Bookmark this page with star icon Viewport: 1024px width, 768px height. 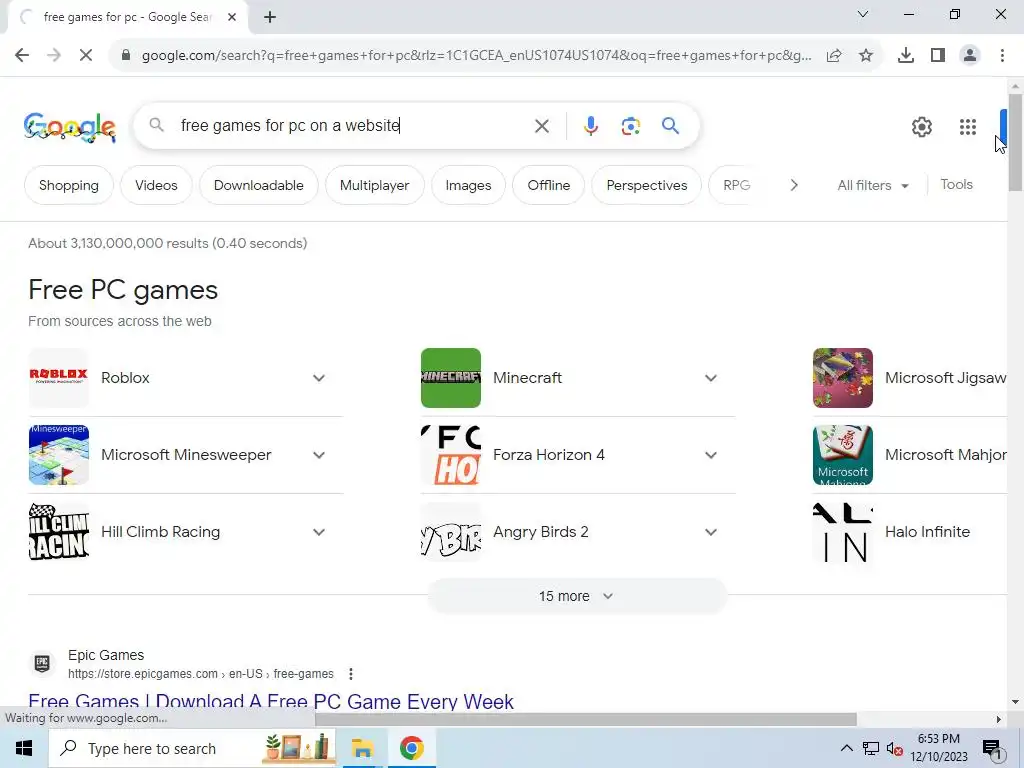coord(866,56)
